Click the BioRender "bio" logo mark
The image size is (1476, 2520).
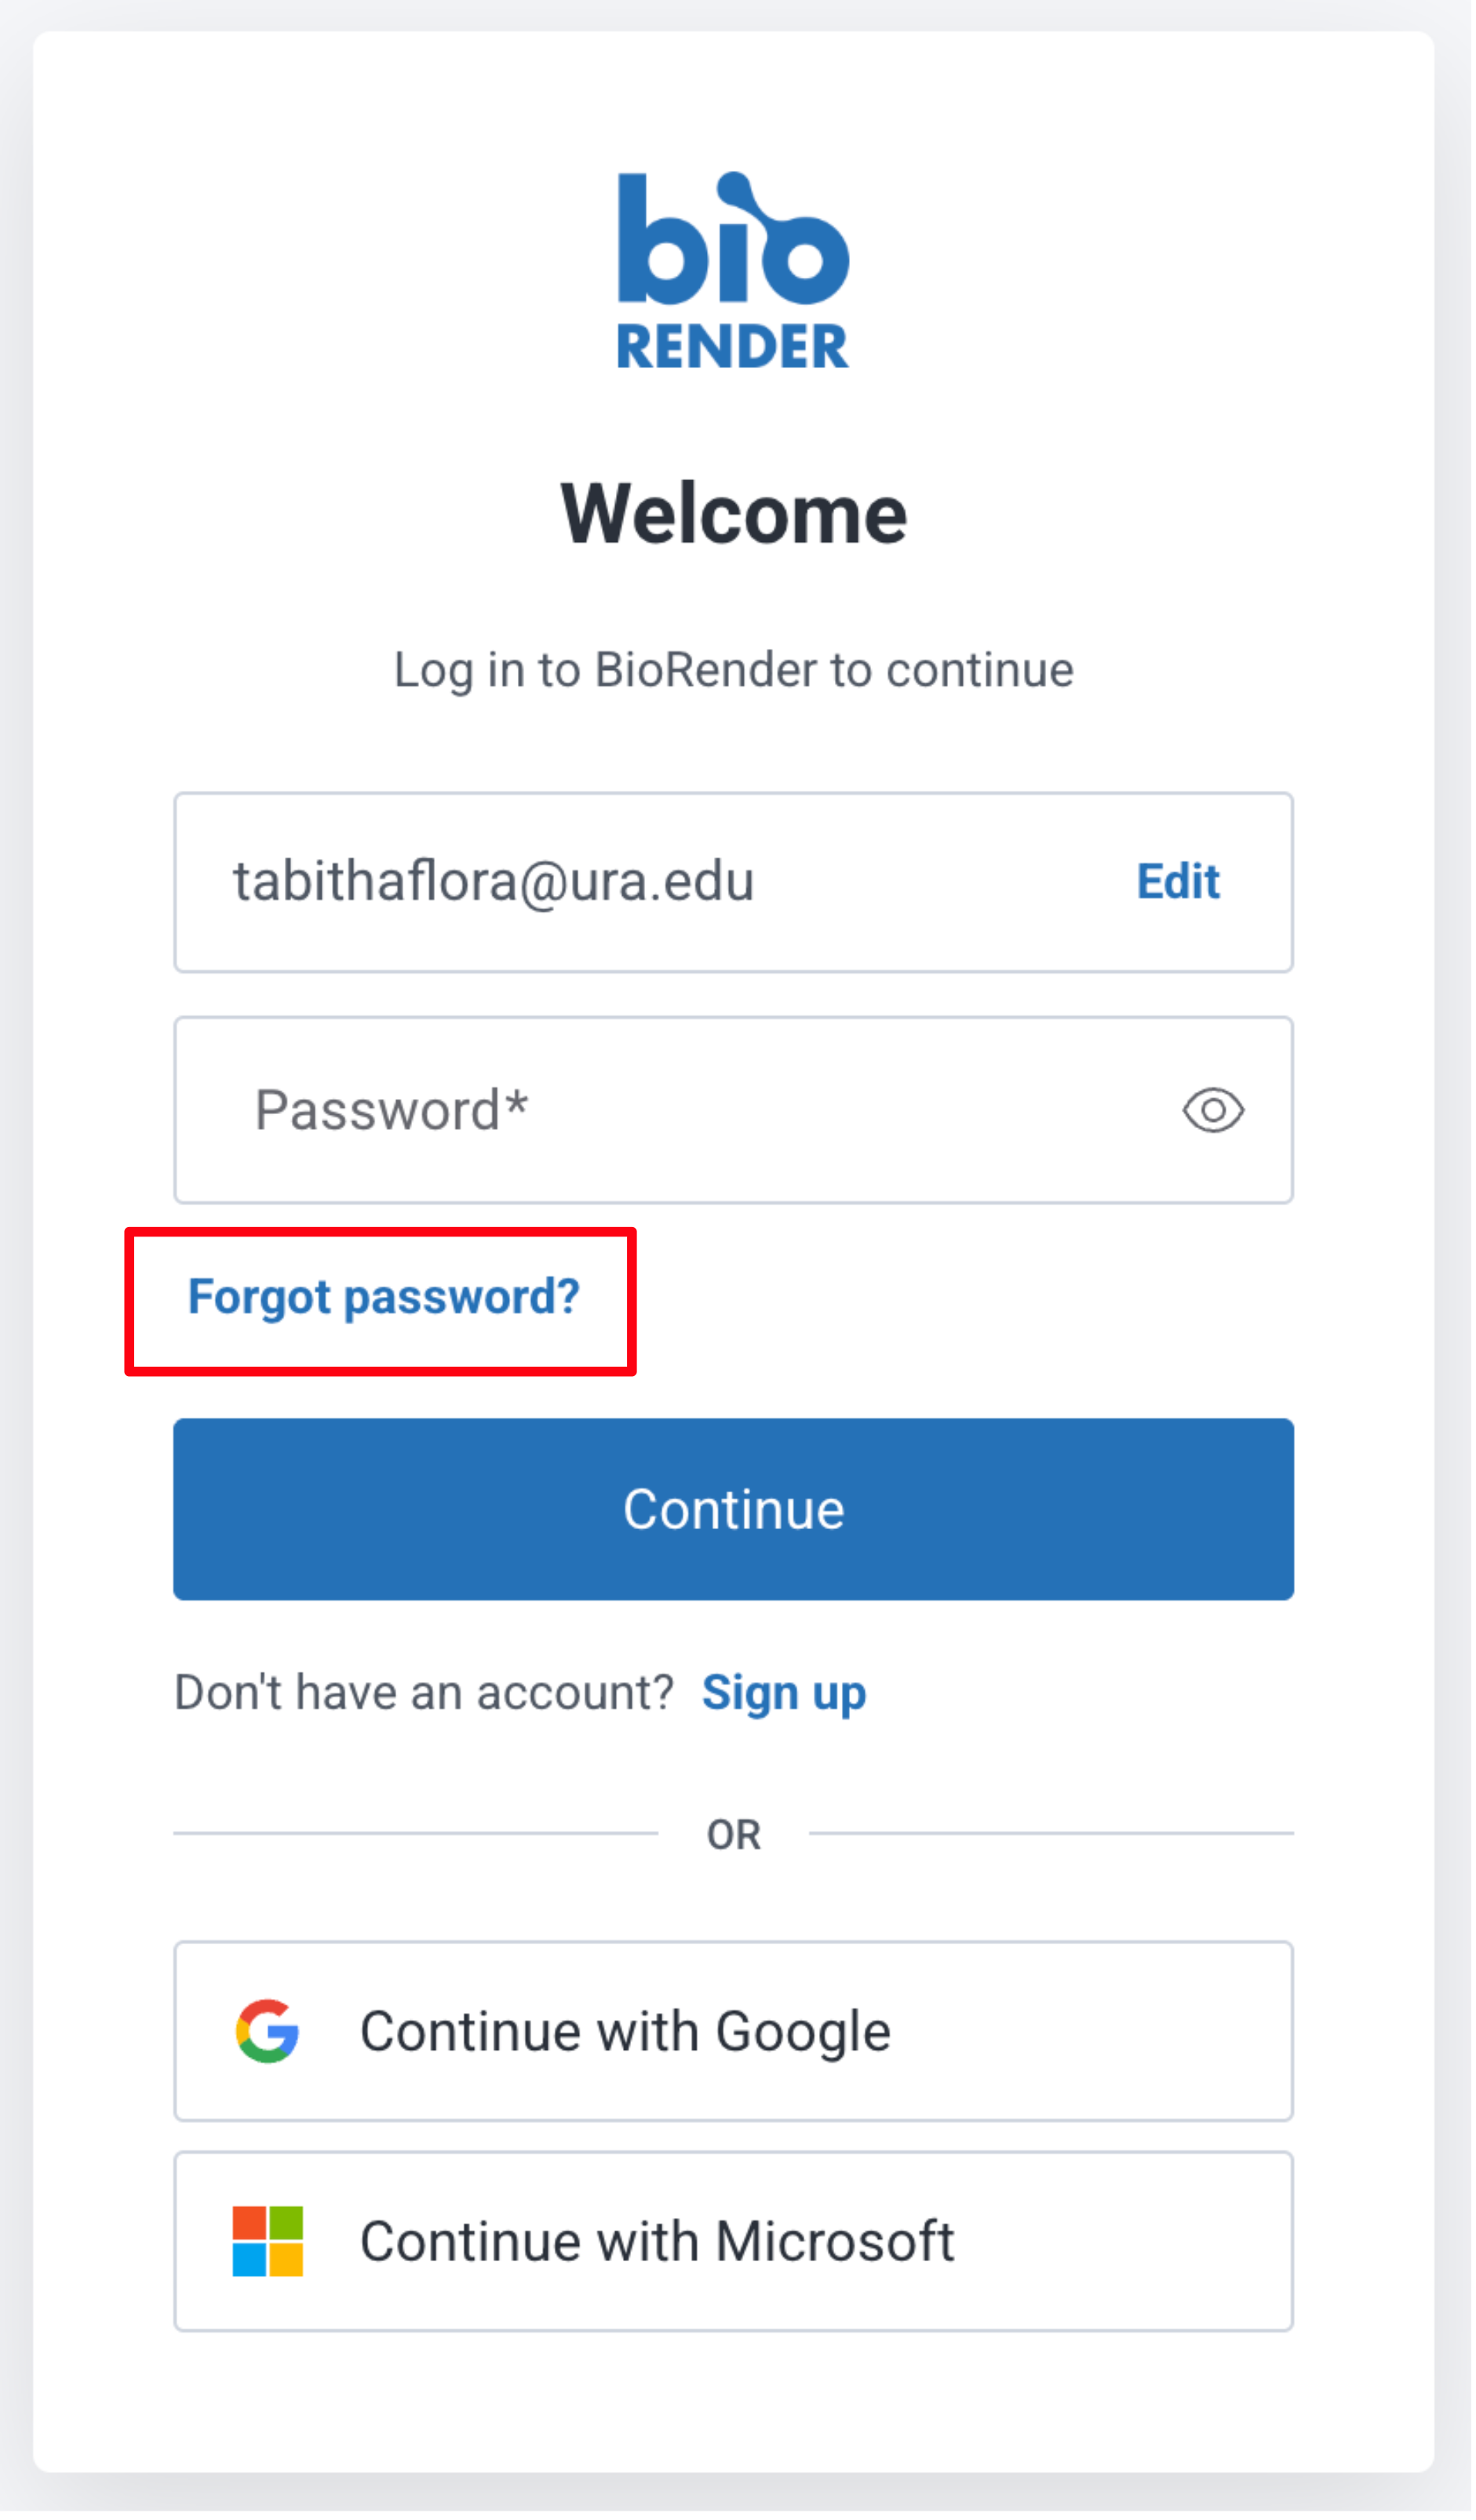[733, 240]
